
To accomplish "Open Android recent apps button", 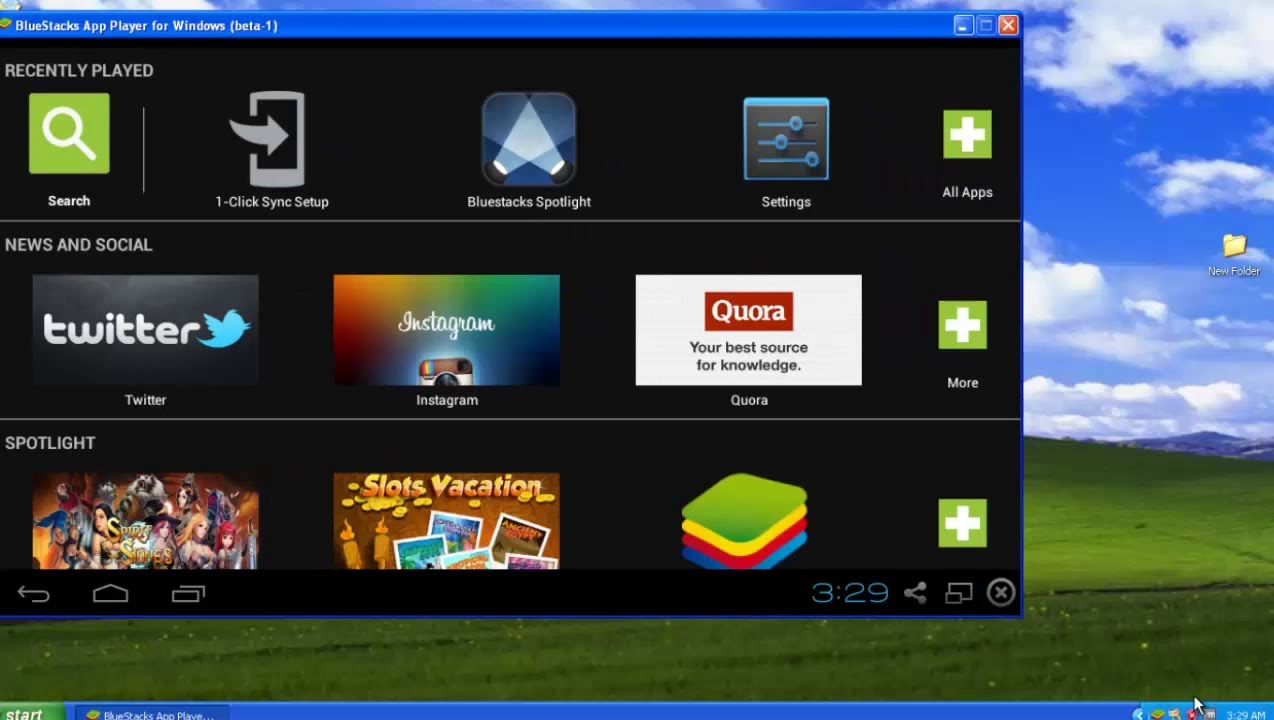I will [x=188, y=594].
